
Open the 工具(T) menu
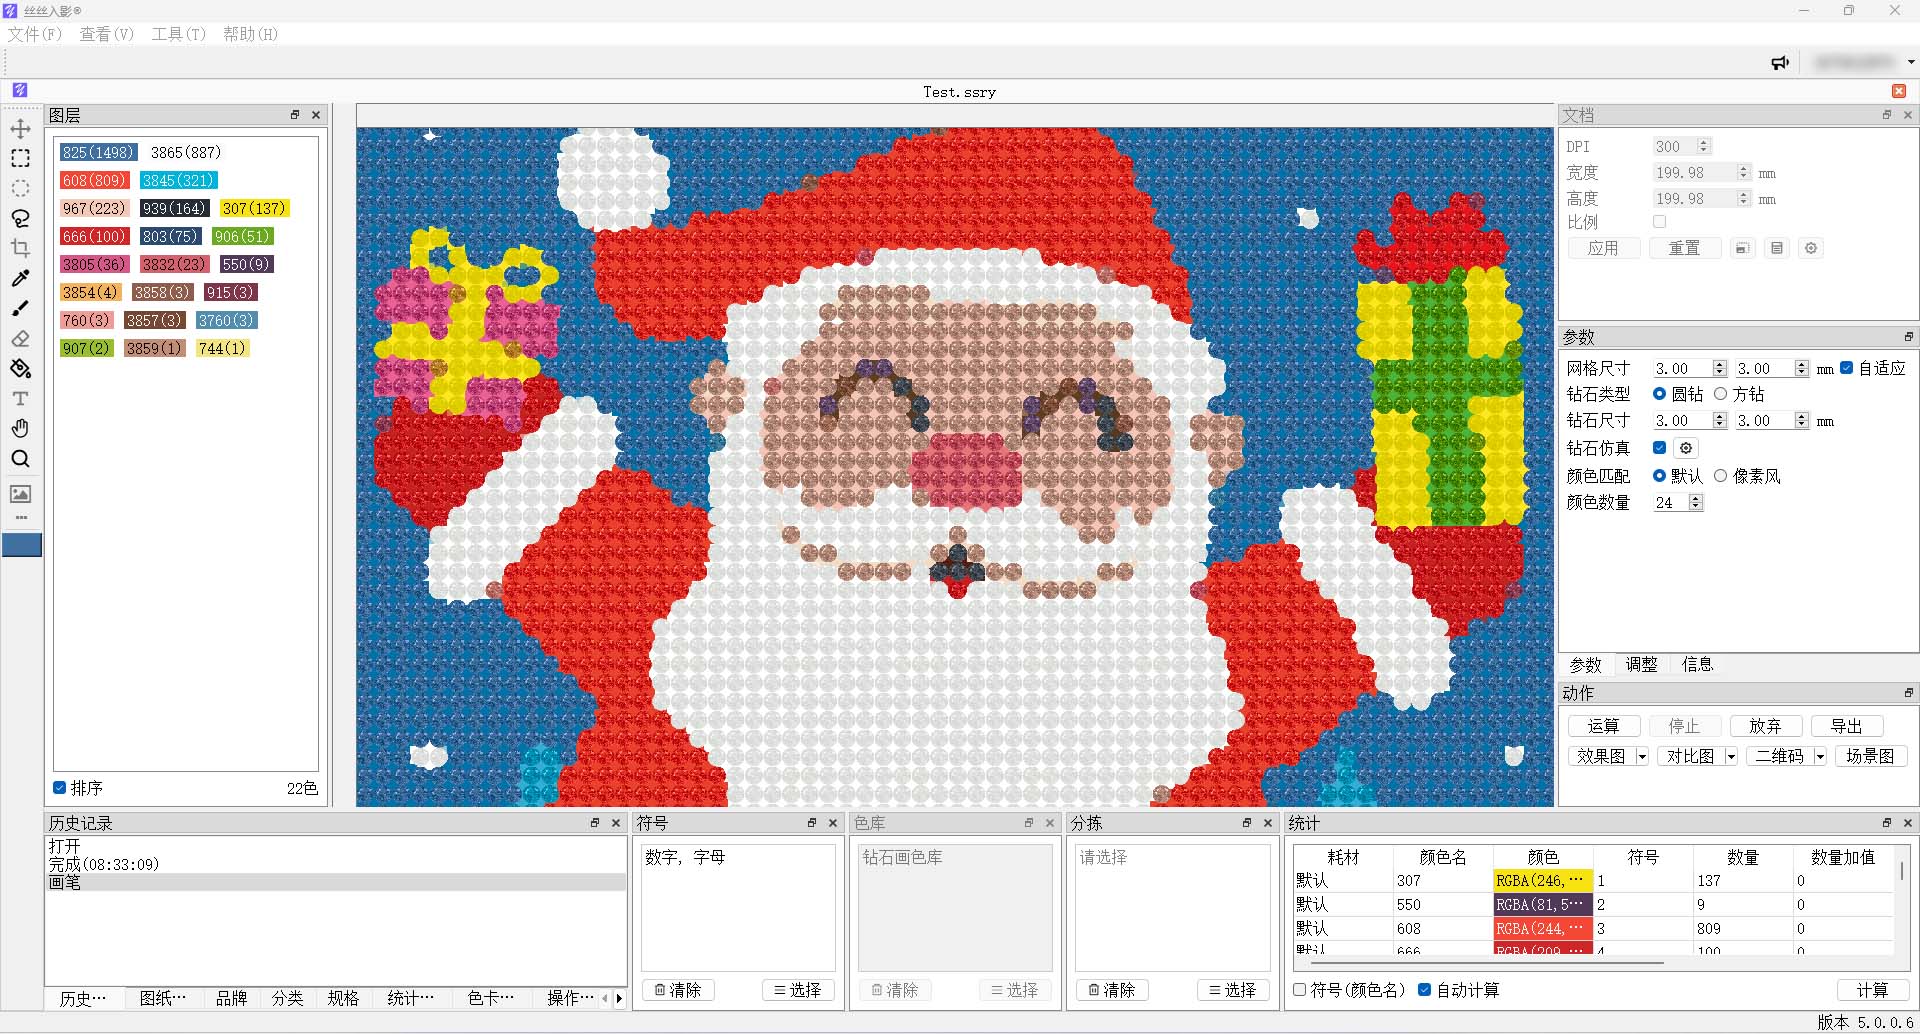point(178,34)
